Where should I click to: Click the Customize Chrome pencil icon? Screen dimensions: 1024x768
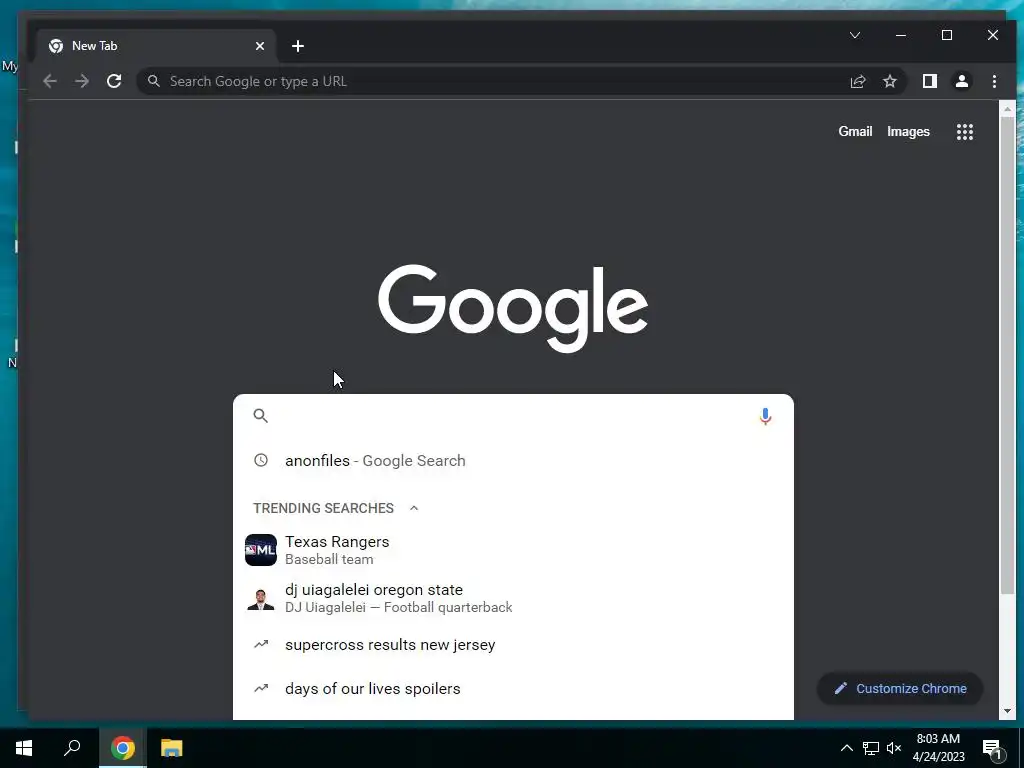click(x=840, y=688)
